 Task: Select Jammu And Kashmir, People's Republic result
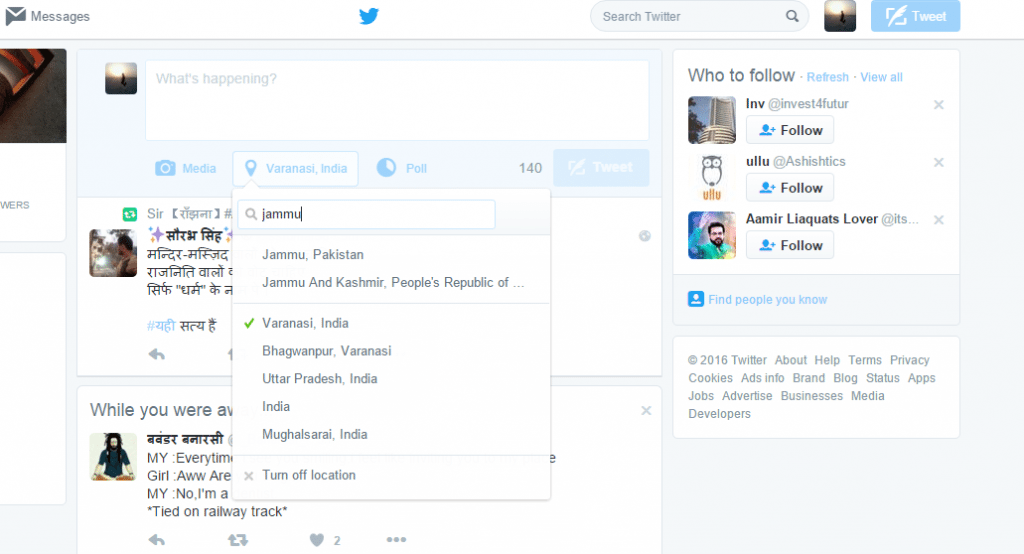pos(391,283)
